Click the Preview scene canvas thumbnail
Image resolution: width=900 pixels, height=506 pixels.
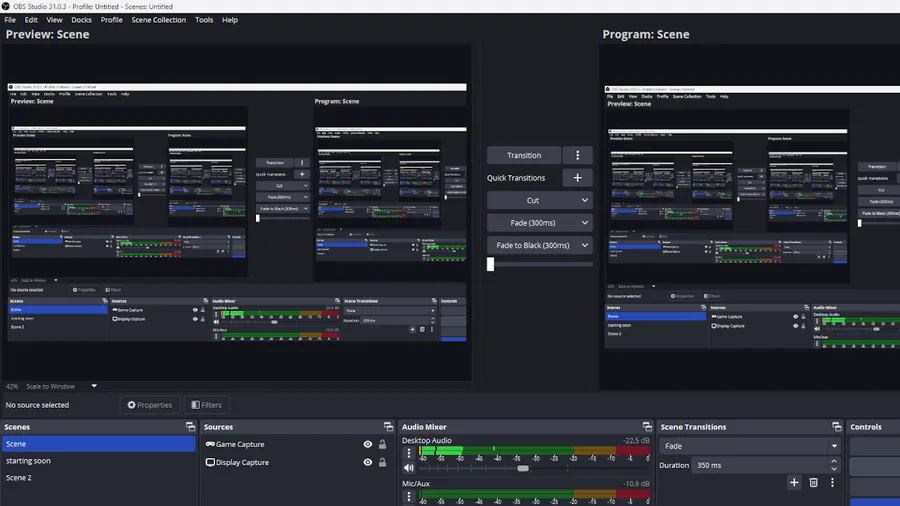click(x=236, y=212)
